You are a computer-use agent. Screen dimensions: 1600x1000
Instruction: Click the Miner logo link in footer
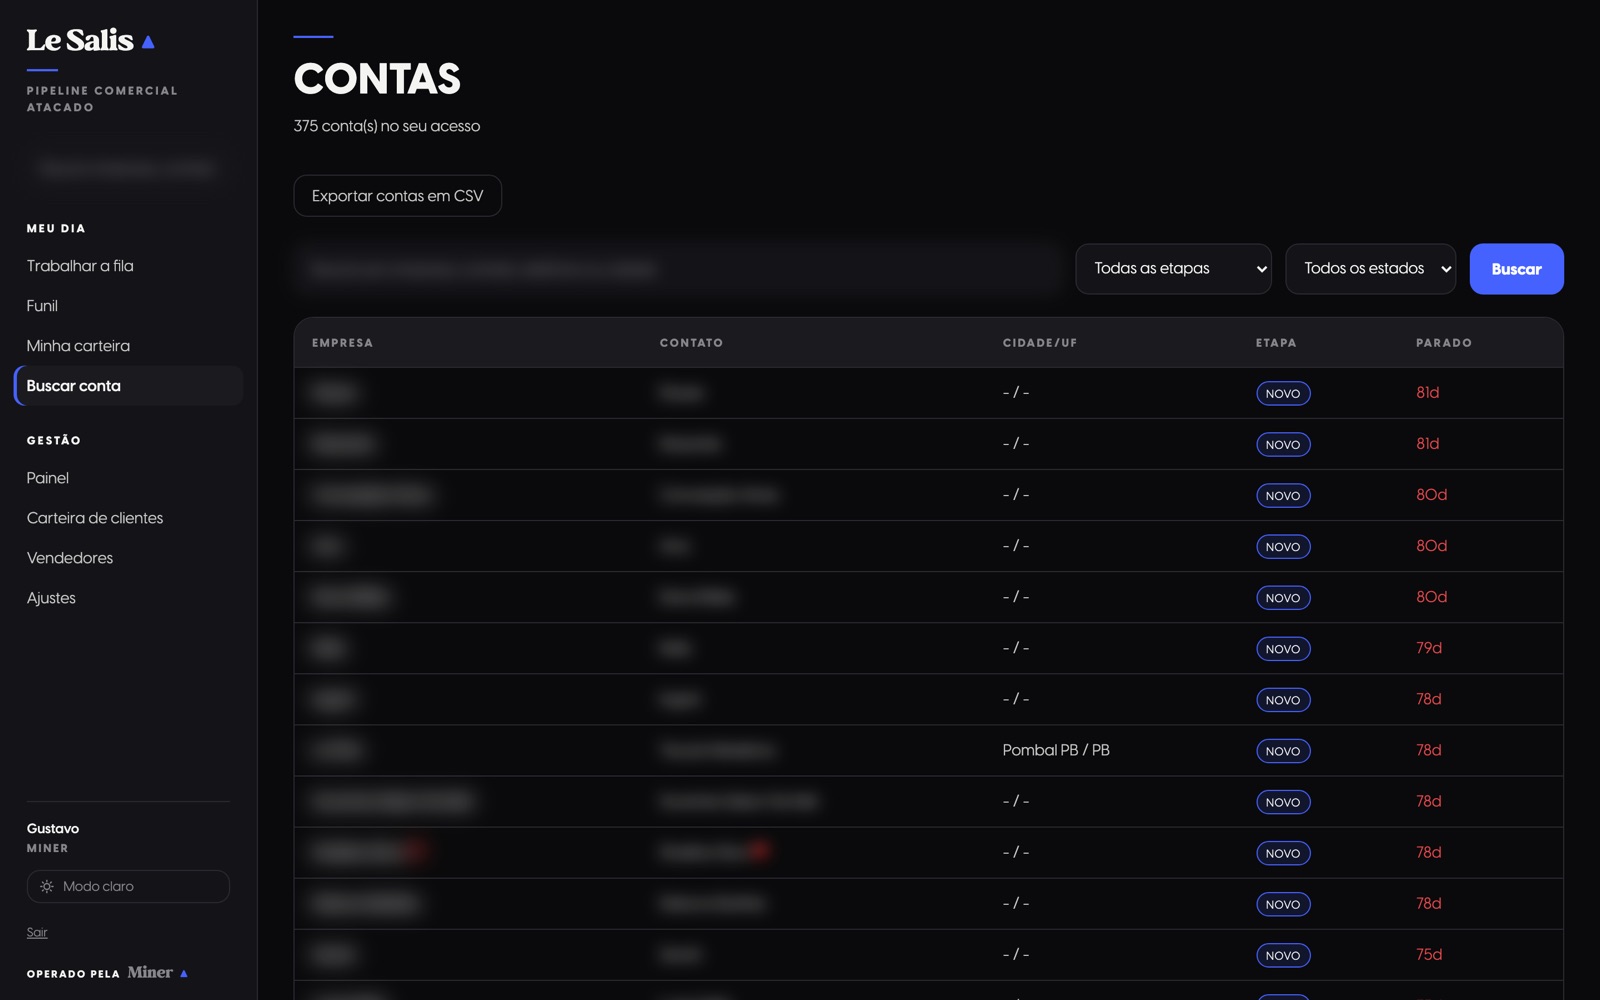[157, 972]
